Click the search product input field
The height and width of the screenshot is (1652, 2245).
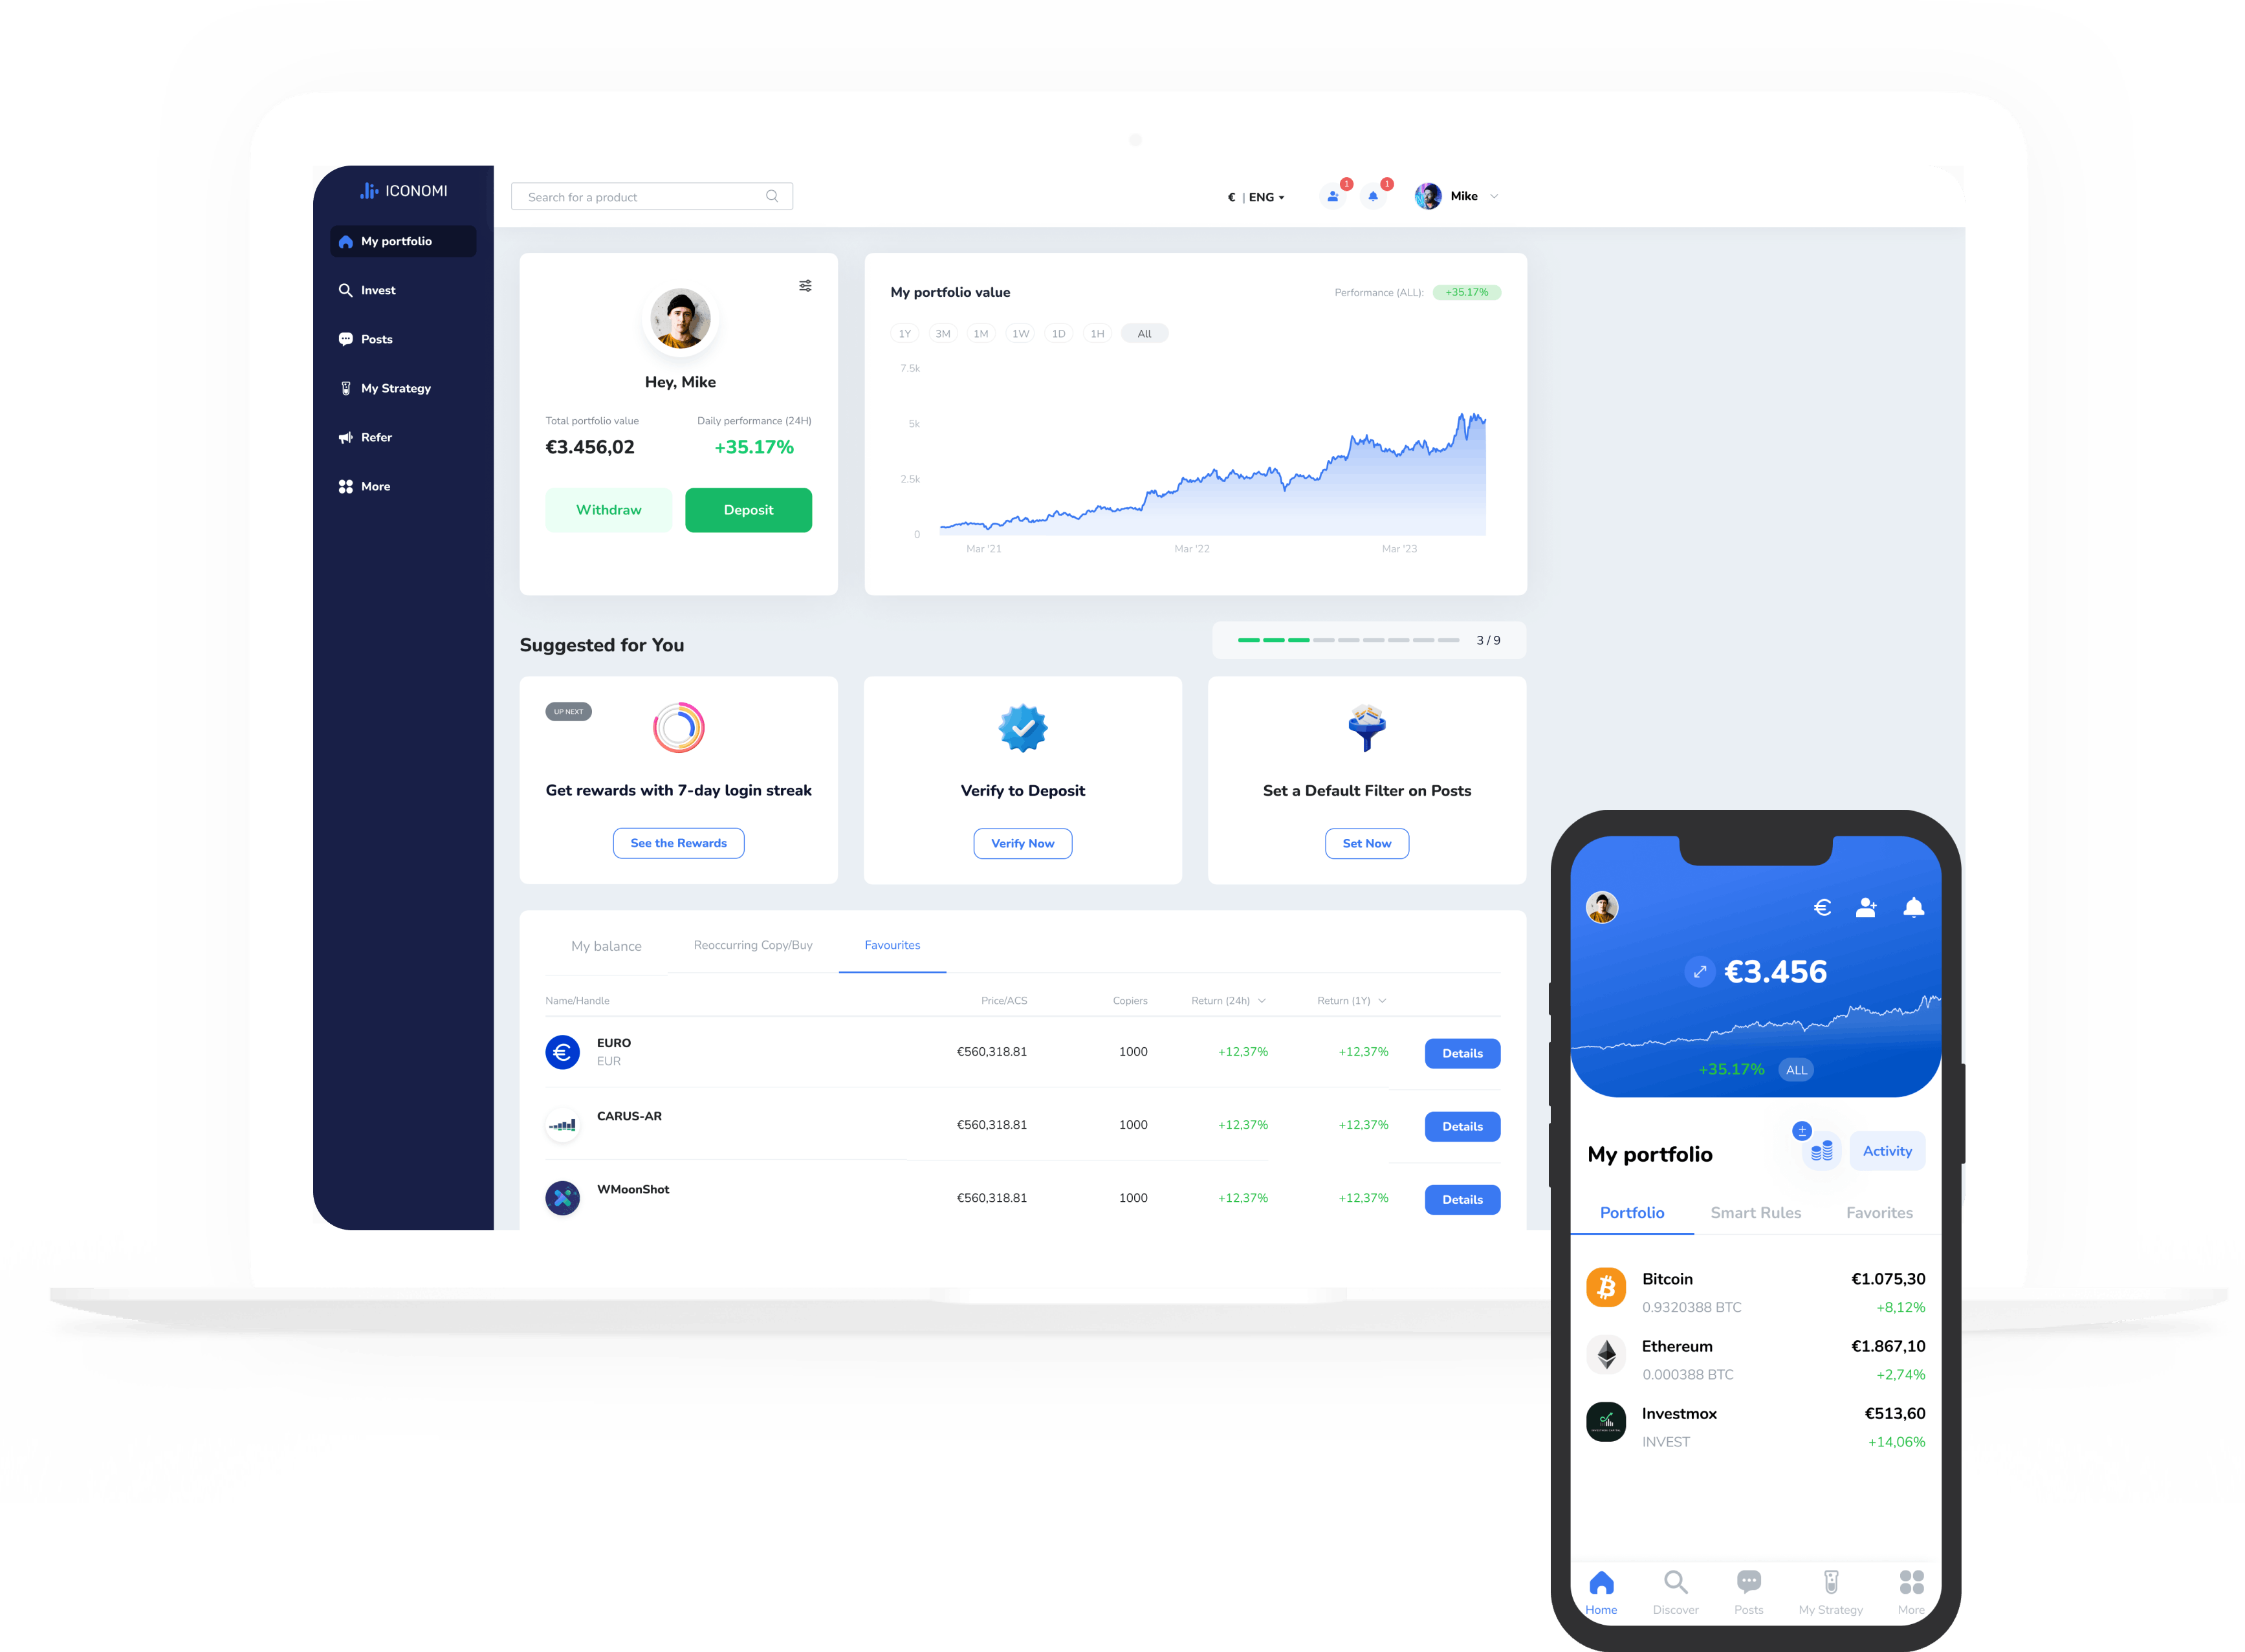[653, 195]
